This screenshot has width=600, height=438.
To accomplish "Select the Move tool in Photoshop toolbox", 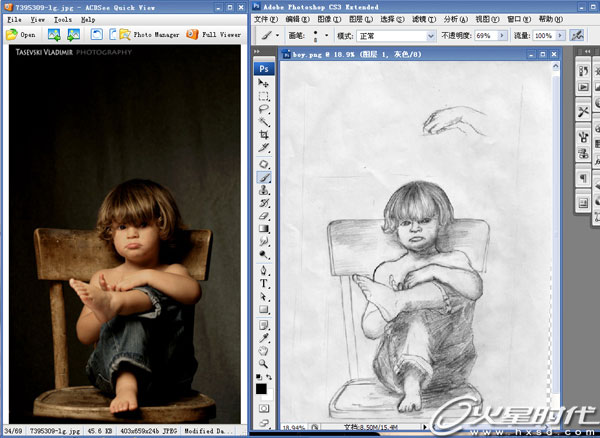I will click(x=264, y=84).
